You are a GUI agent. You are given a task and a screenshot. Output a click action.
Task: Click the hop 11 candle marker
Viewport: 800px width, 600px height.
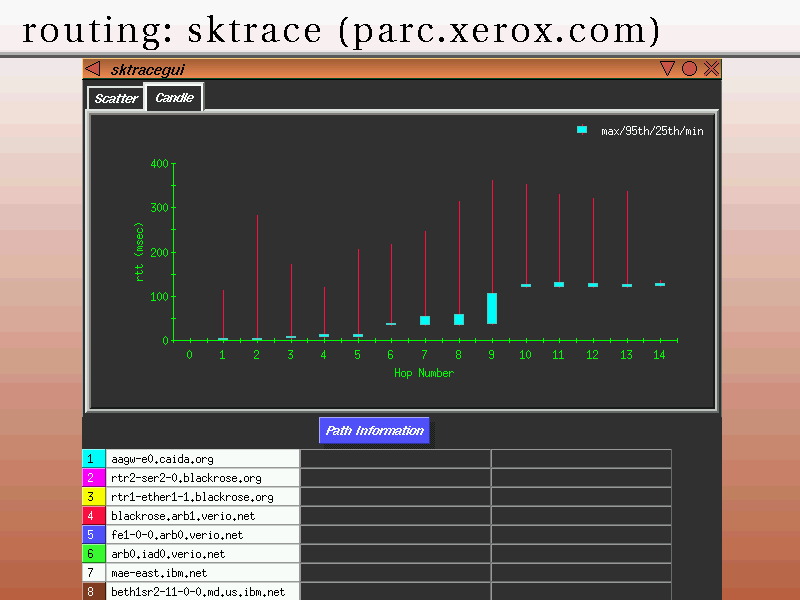point(559,285)
